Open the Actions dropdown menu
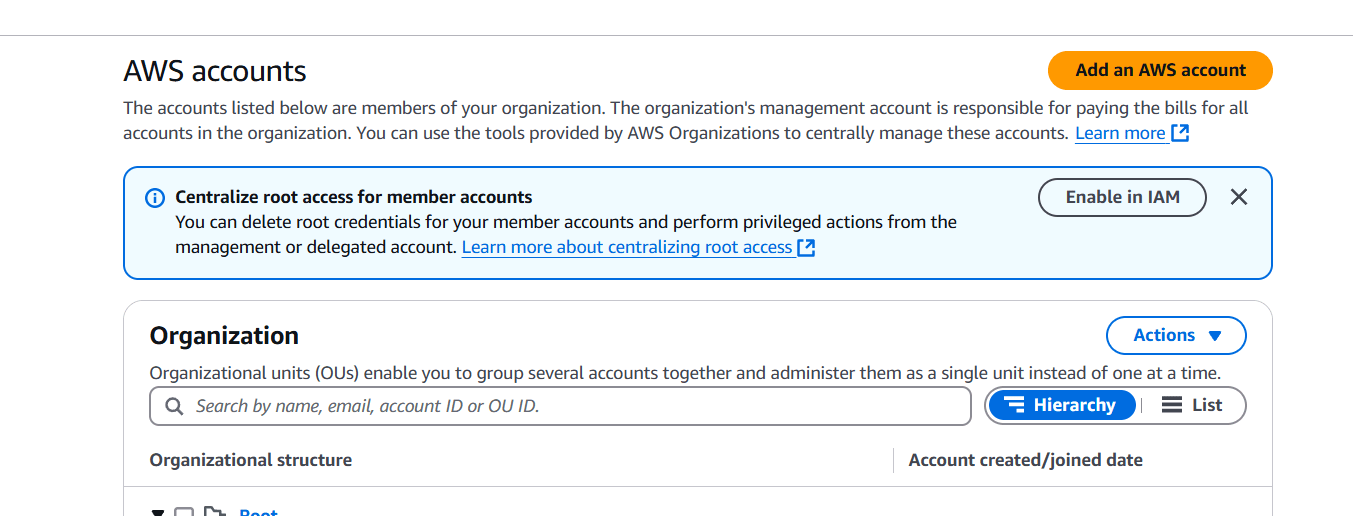 [x=1176, y=336]
